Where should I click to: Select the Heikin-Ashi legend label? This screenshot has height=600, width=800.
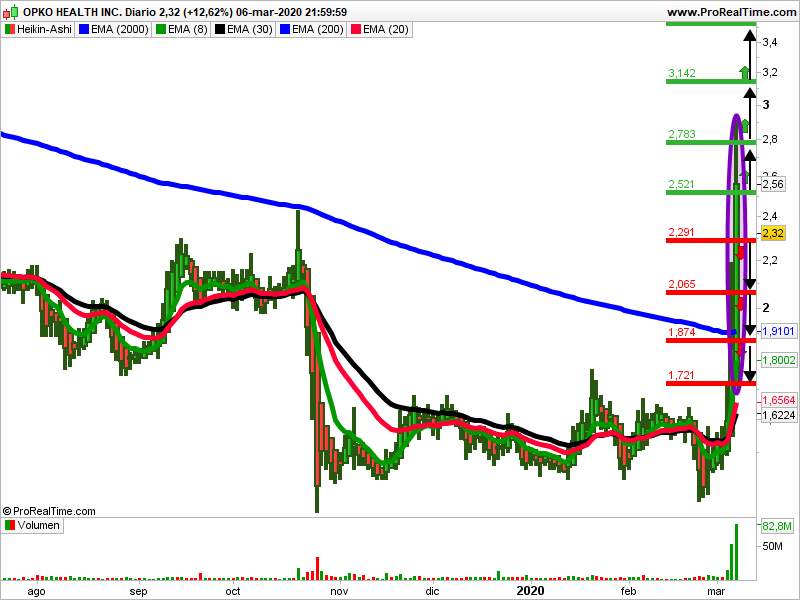[44, 30]
